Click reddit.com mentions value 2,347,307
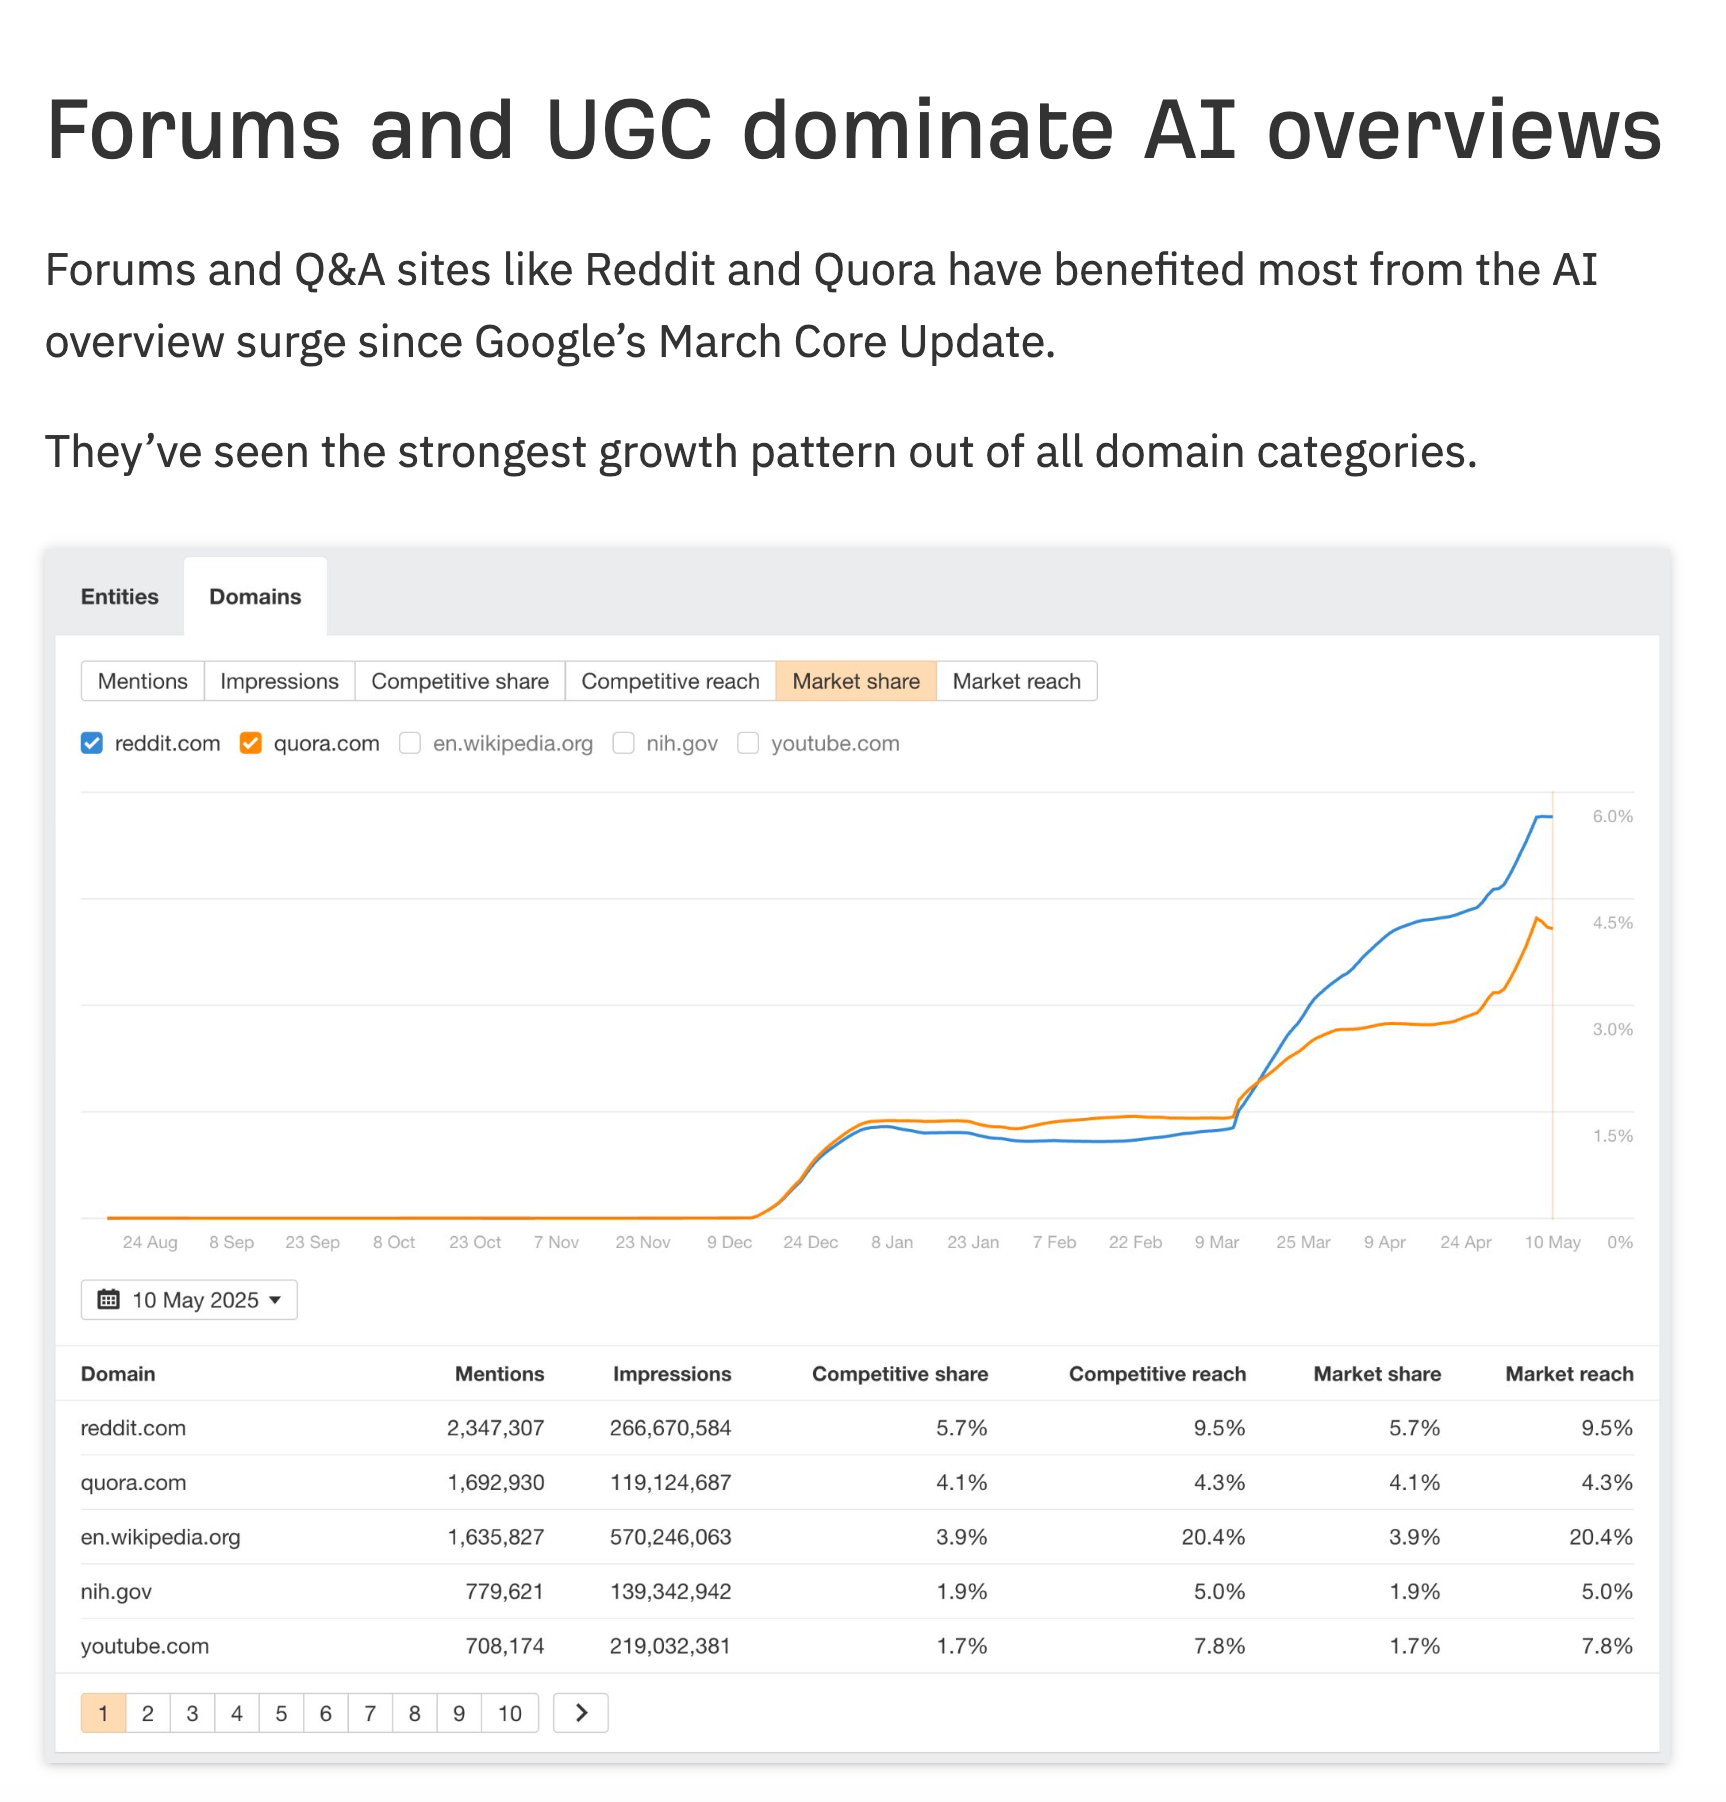The width and height of the screenshot is (1726, 1802). click(x=496, y=1428)
